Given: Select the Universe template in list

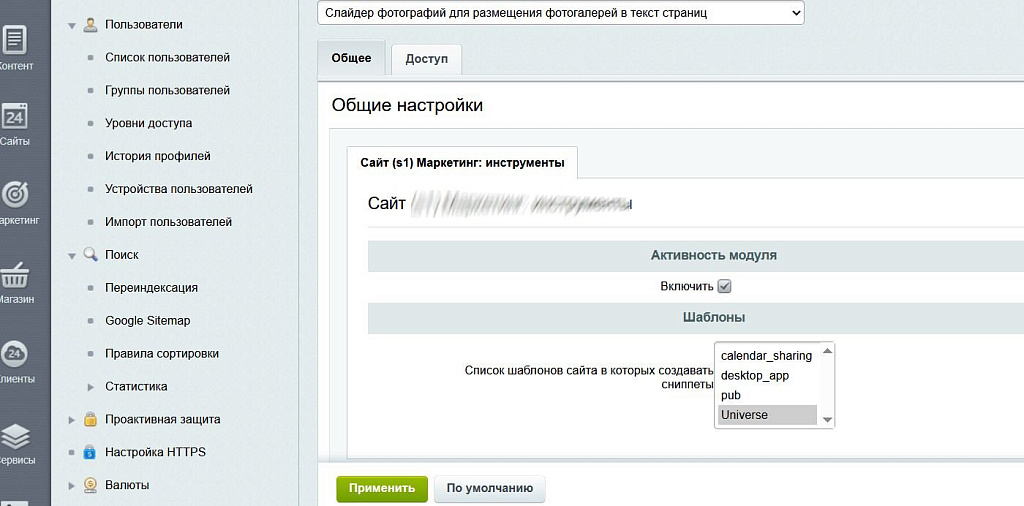Looking at the screenshot, I should (x=766, y=415).
